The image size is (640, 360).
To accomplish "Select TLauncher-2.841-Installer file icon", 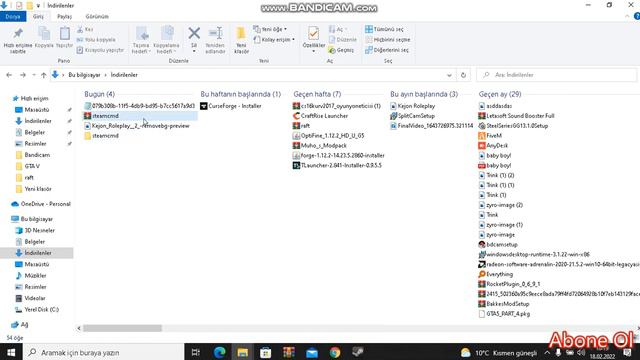I will click(x=296, y=165).
